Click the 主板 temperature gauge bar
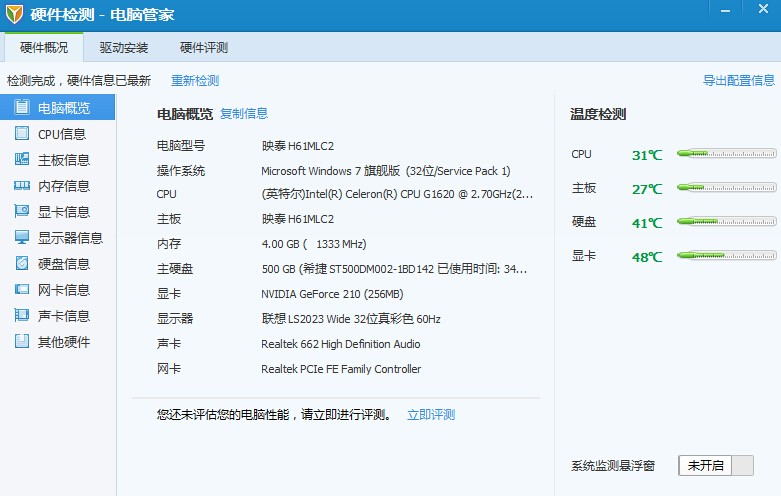The image size is (781, 496). coord(726,187)
